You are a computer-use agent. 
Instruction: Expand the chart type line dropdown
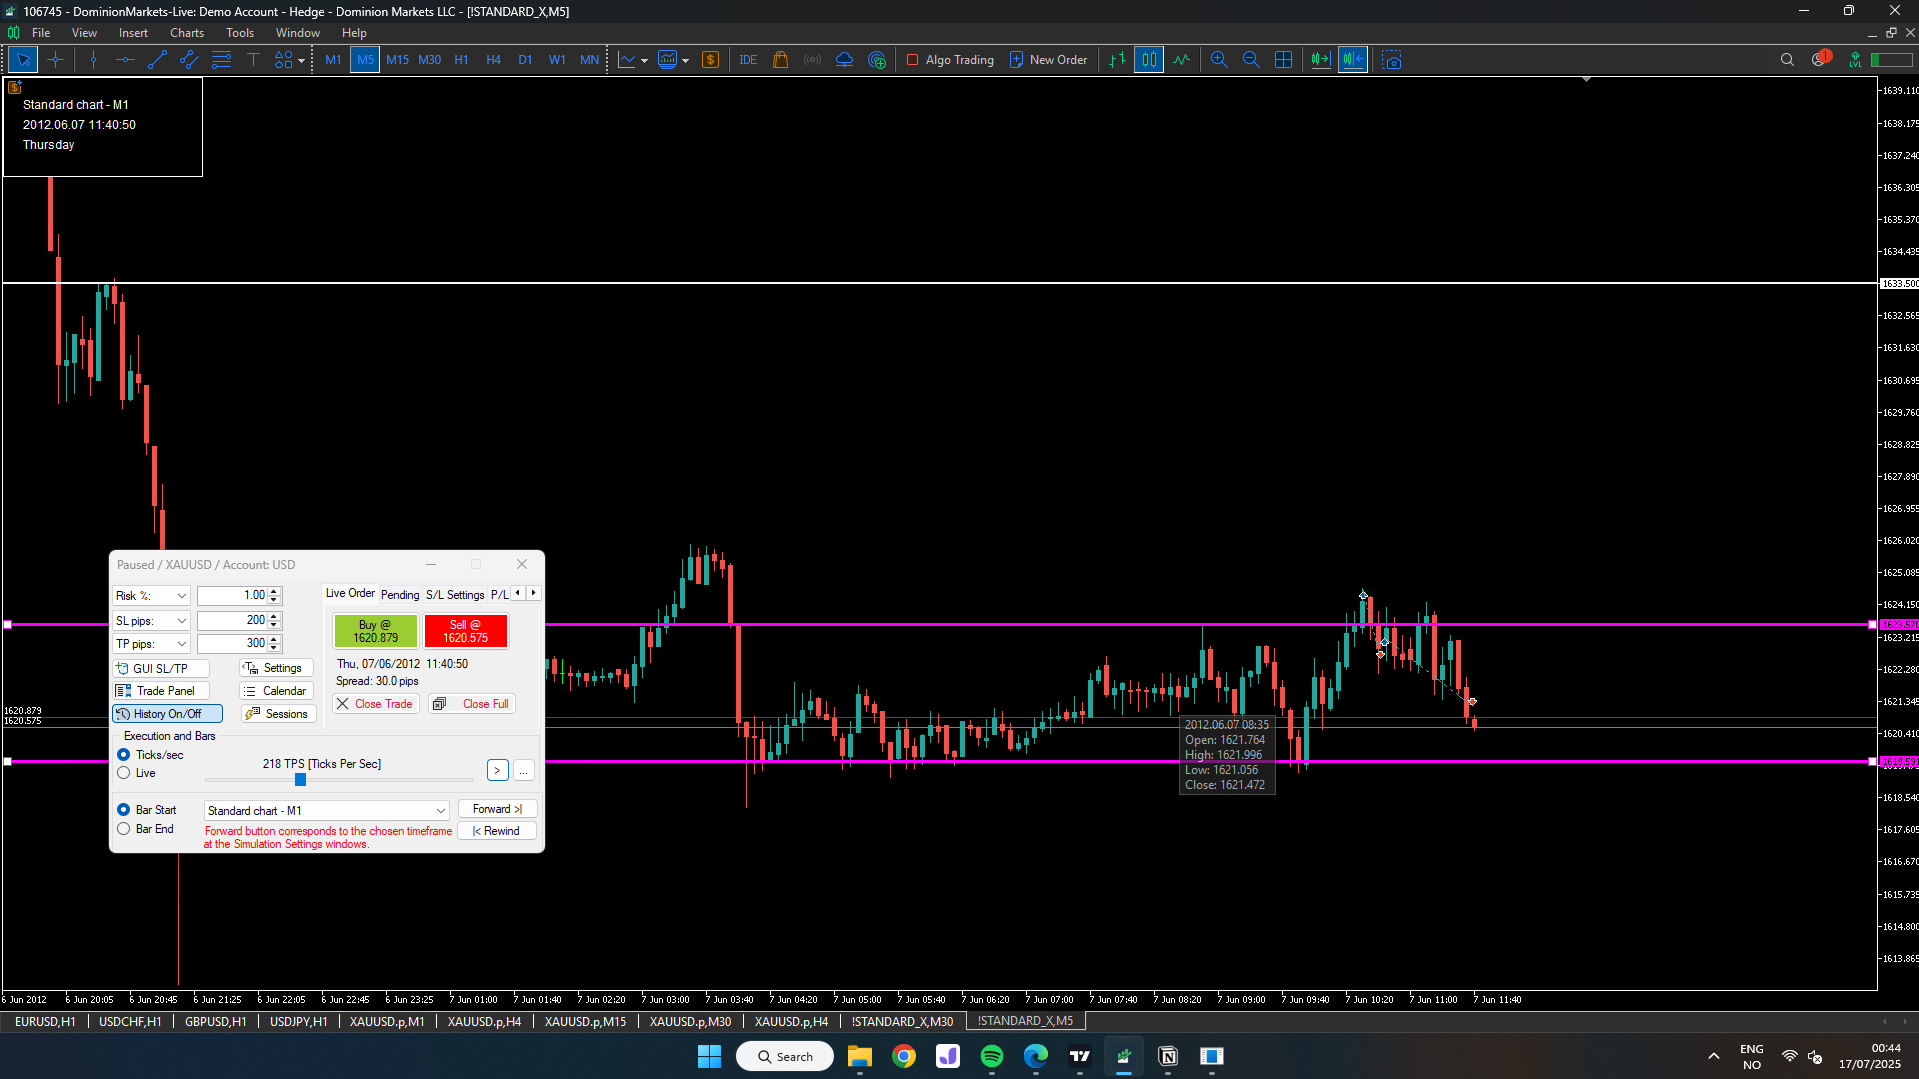[644, 61]
